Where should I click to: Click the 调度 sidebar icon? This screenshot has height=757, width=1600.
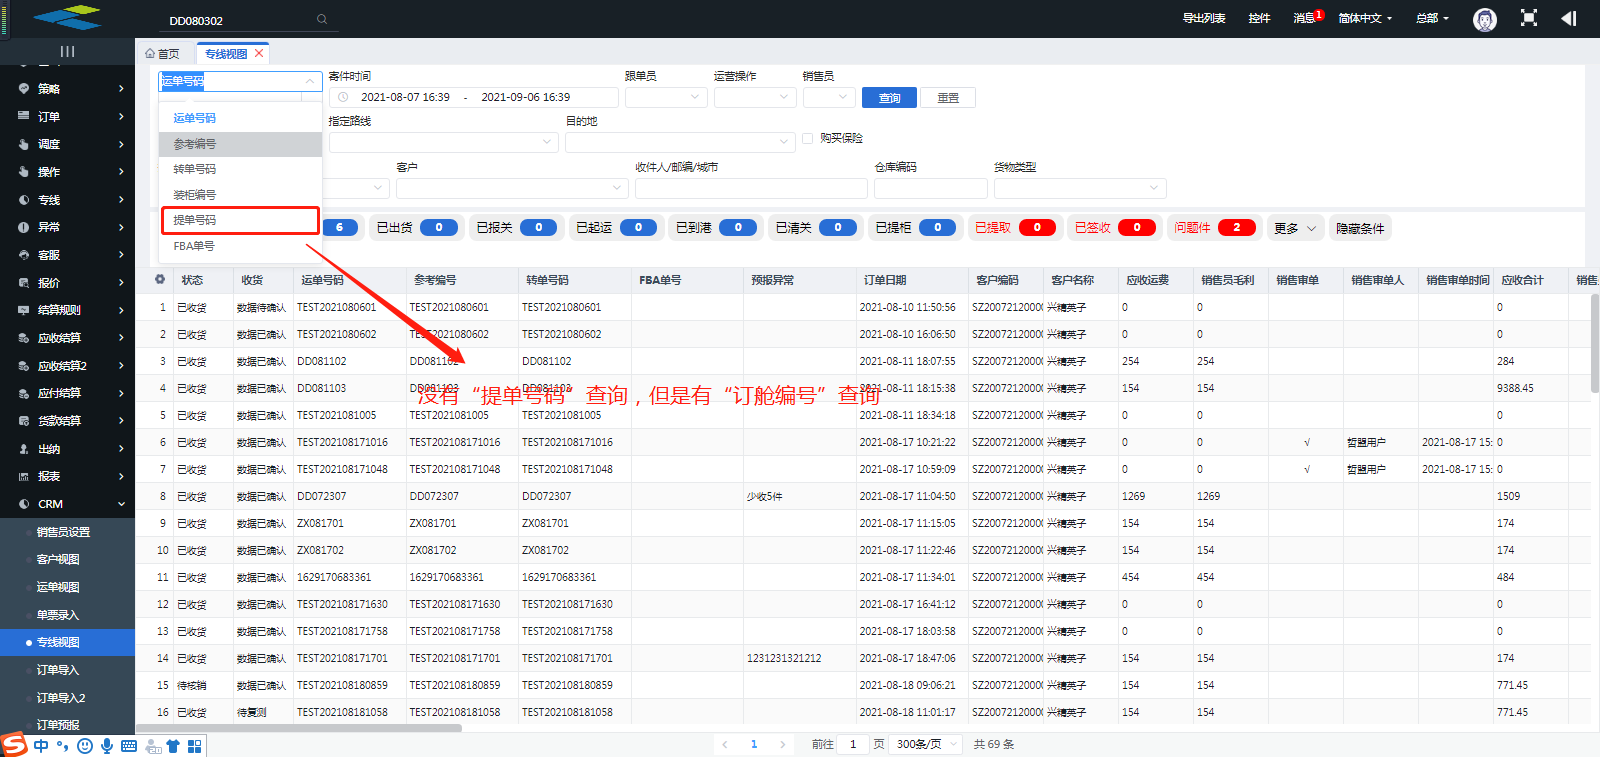click(x=24, y=144)
